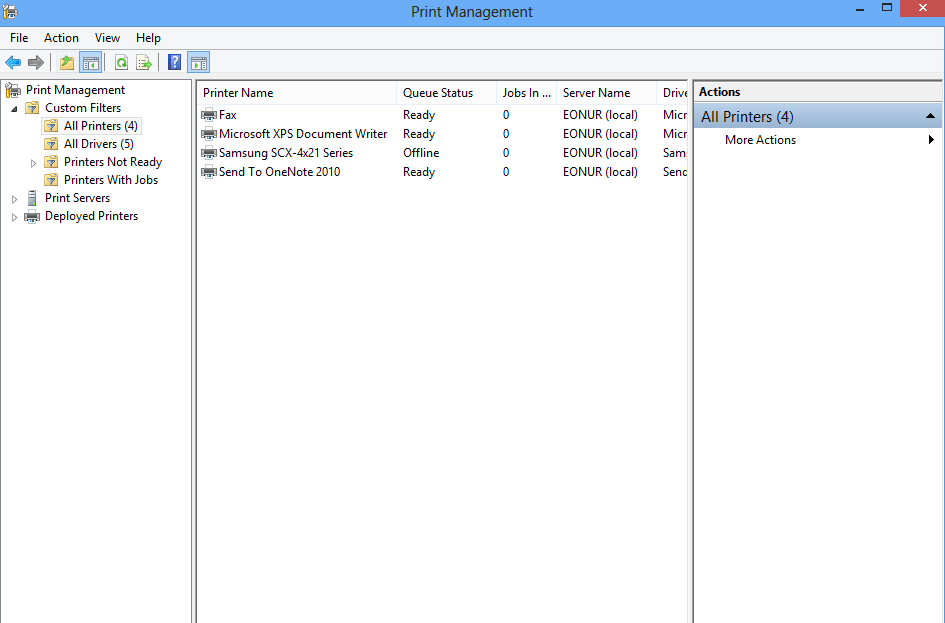The height and width of the screenshot is (623, 945).
Task: Open More Actions in the Actions pane
Action: [760, 140]
